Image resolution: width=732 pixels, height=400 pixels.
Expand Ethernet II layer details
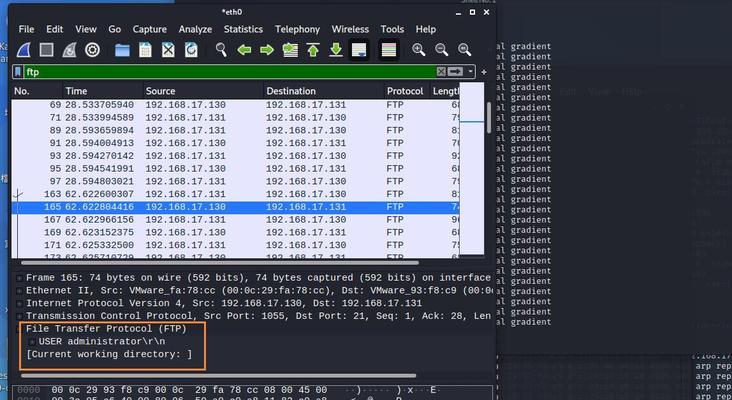(20, 291)
